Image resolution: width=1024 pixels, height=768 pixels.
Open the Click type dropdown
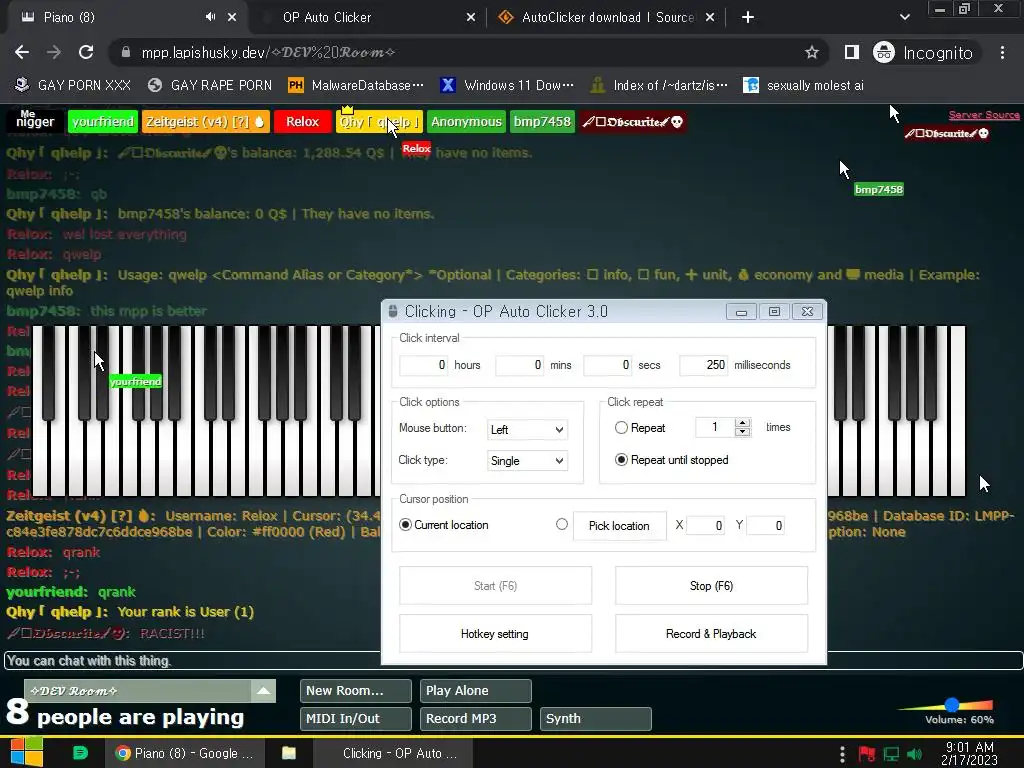(x=527, y=460)
